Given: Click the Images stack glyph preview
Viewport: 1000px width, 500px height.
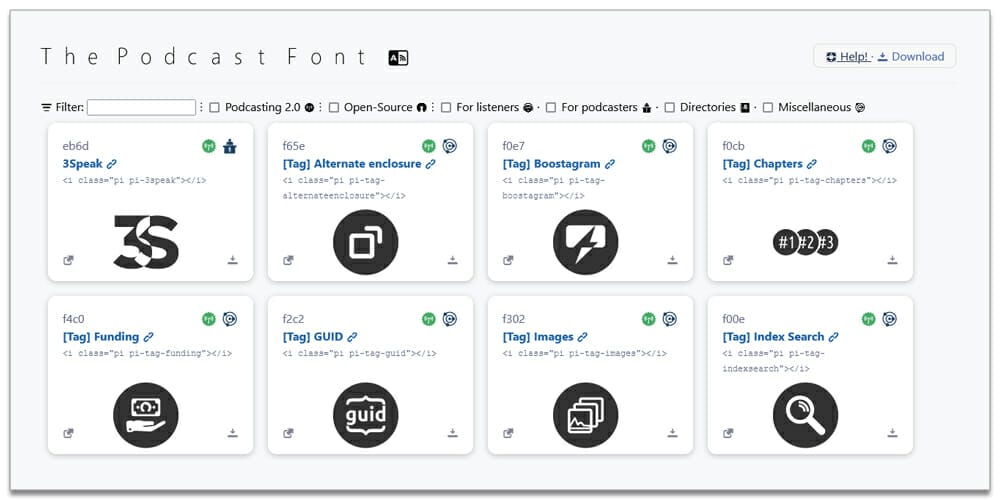Looking at the screenshot, I should pos(585,415).
